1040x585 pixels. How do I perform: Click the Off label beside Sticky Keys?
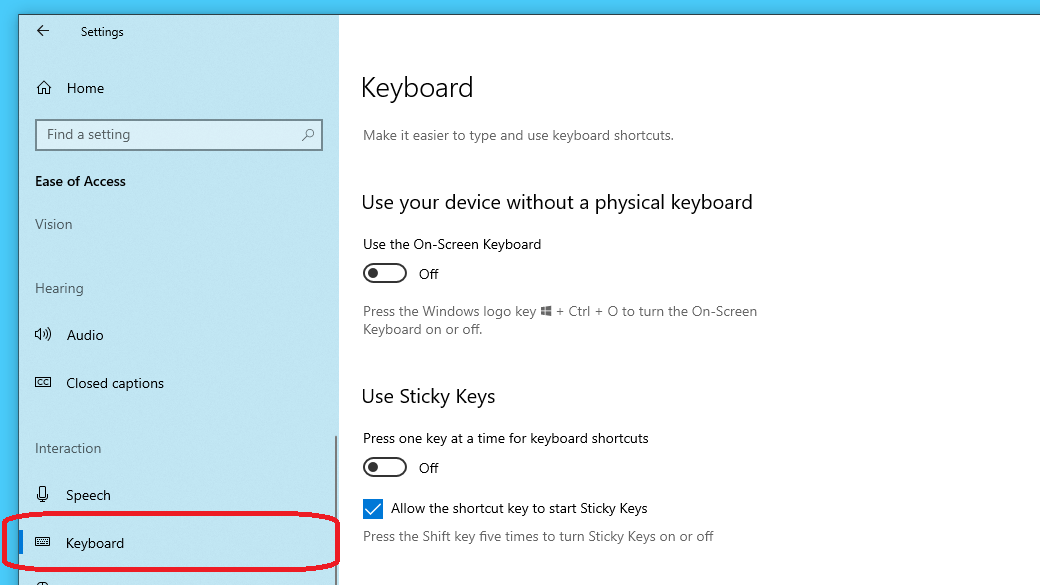(429, 467)
